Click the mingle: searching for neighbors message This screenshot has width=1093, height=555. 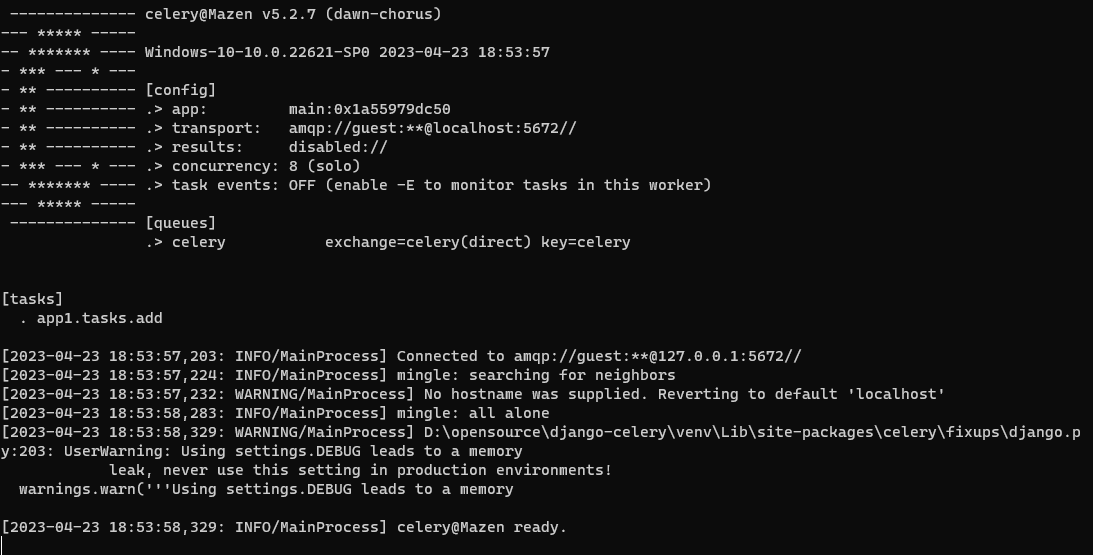[535, 375]
